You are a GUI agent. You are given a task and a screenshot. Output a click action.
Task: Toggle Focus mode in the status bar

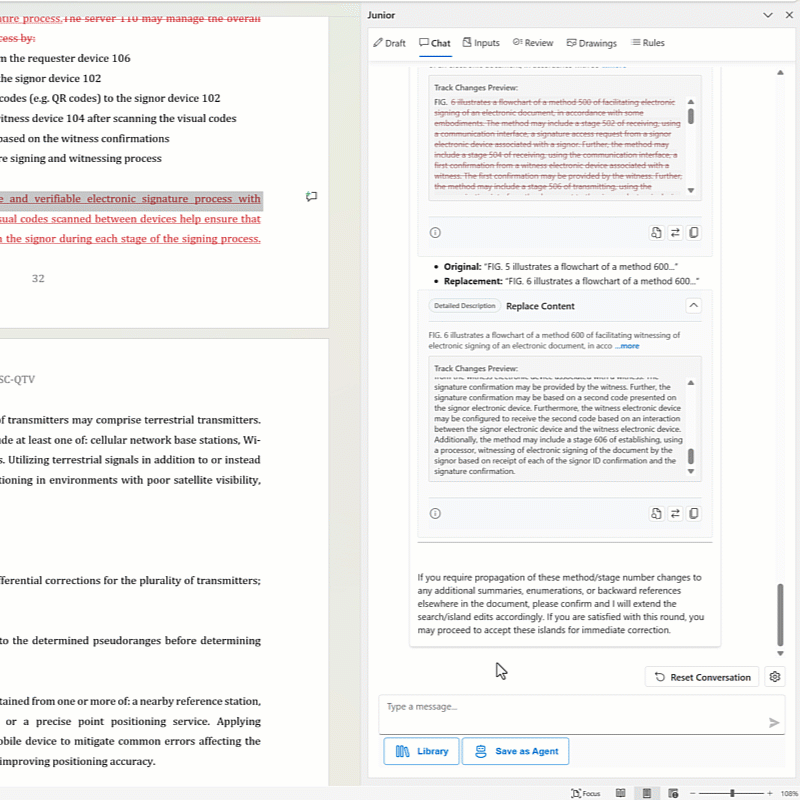point(585,793)
